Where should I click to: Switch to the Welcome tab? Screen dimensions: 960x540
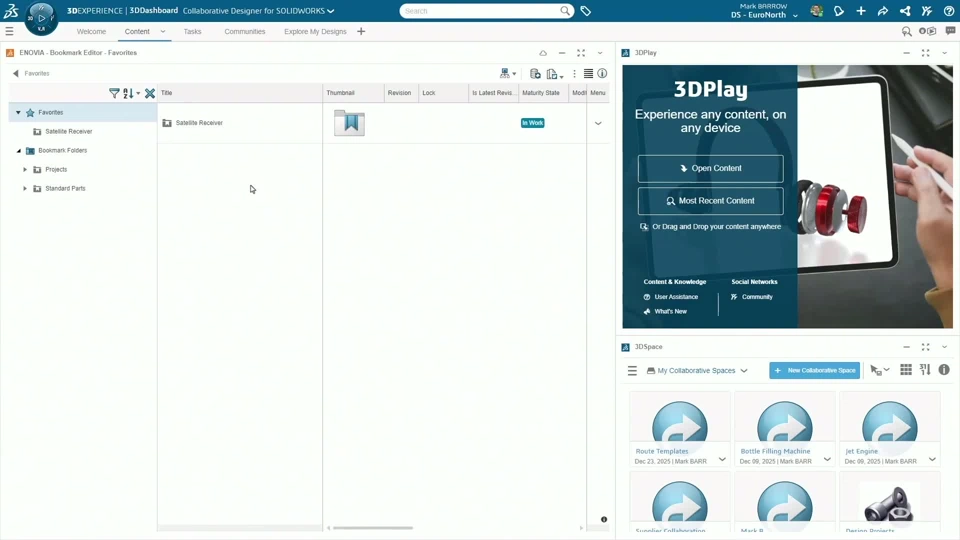[x=91, y=31]
